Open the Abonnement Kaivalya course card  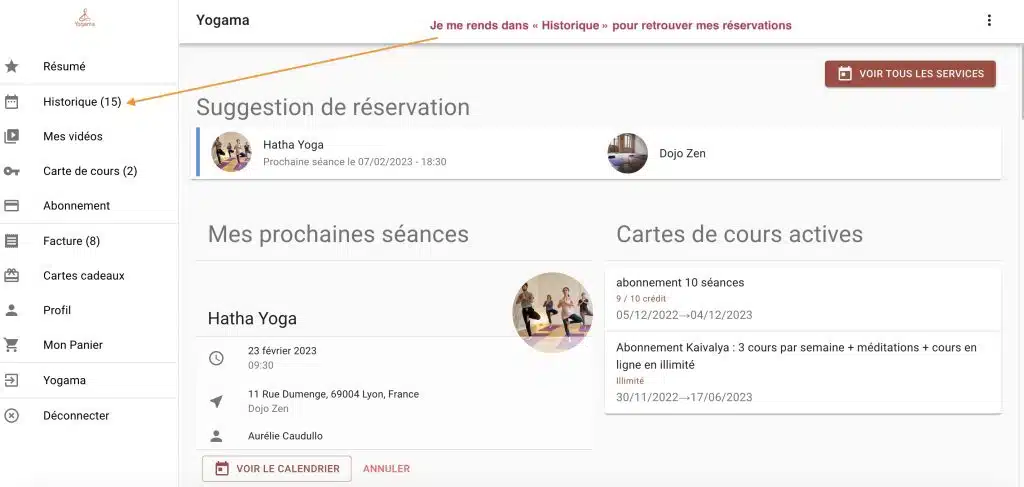click(802, 371)
